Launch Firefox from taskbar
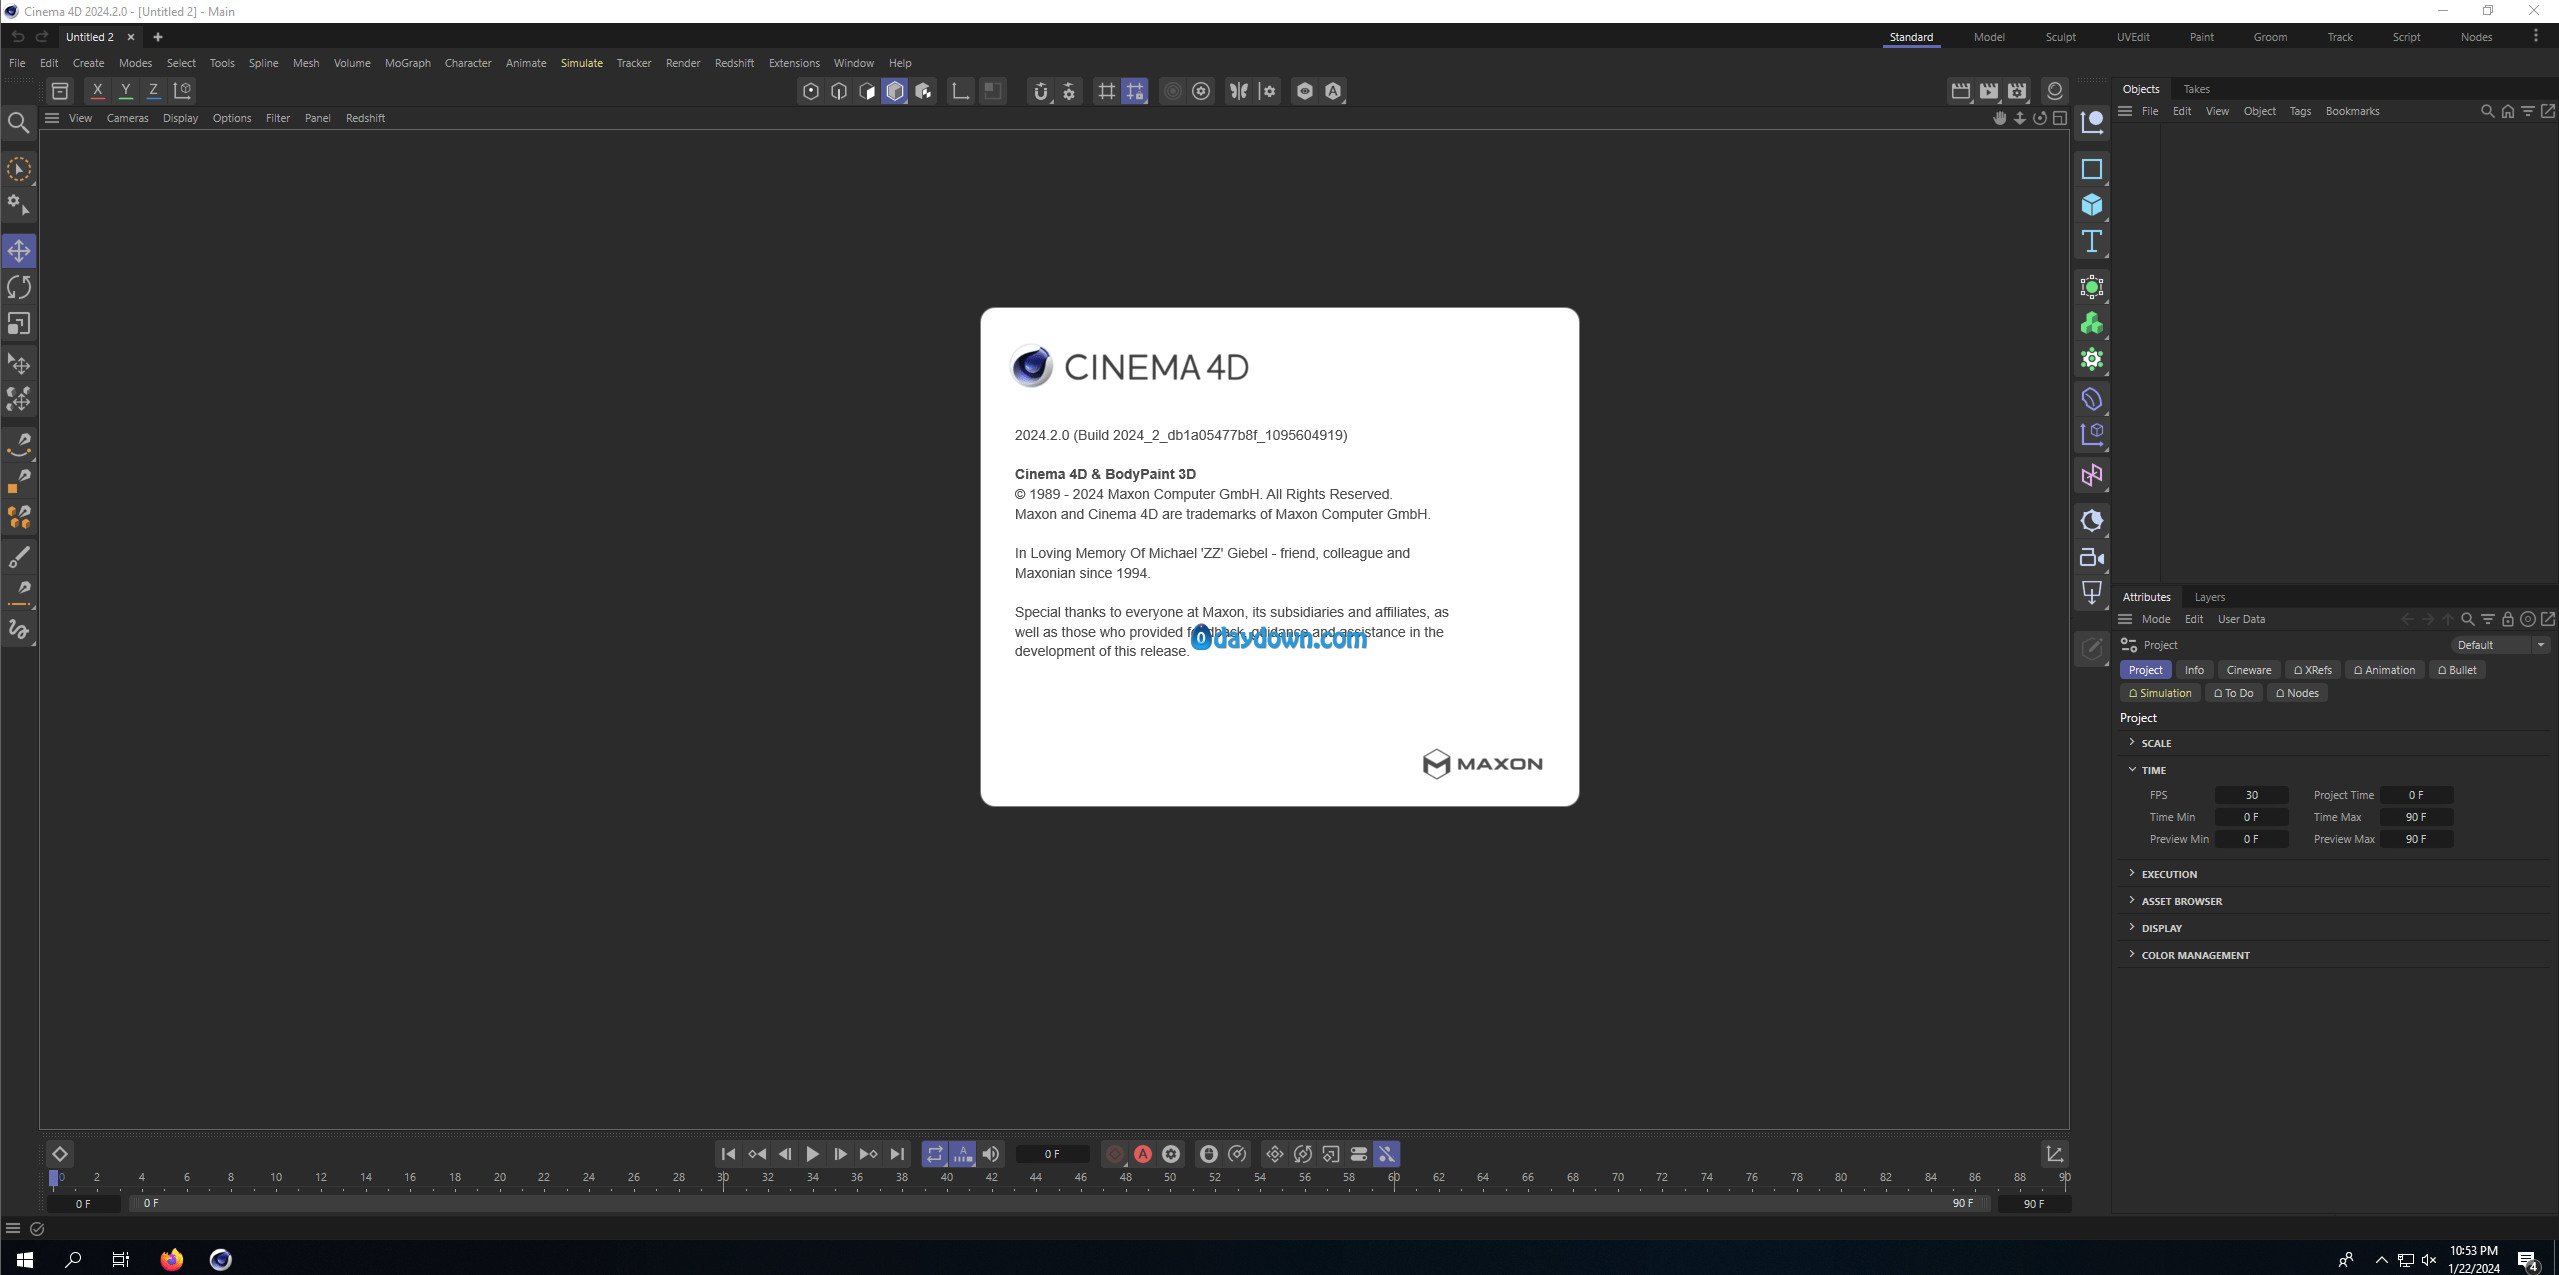Image resolution: width=2559 pixels, height=1275 pixels. 172,1259
